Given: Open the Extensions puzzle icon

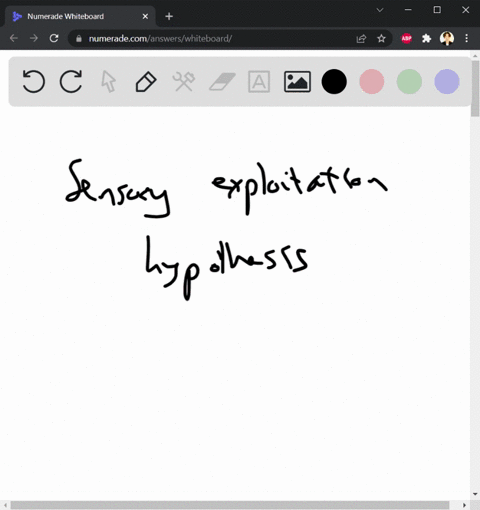Looking at the screenshot, I should pos(426,39).
